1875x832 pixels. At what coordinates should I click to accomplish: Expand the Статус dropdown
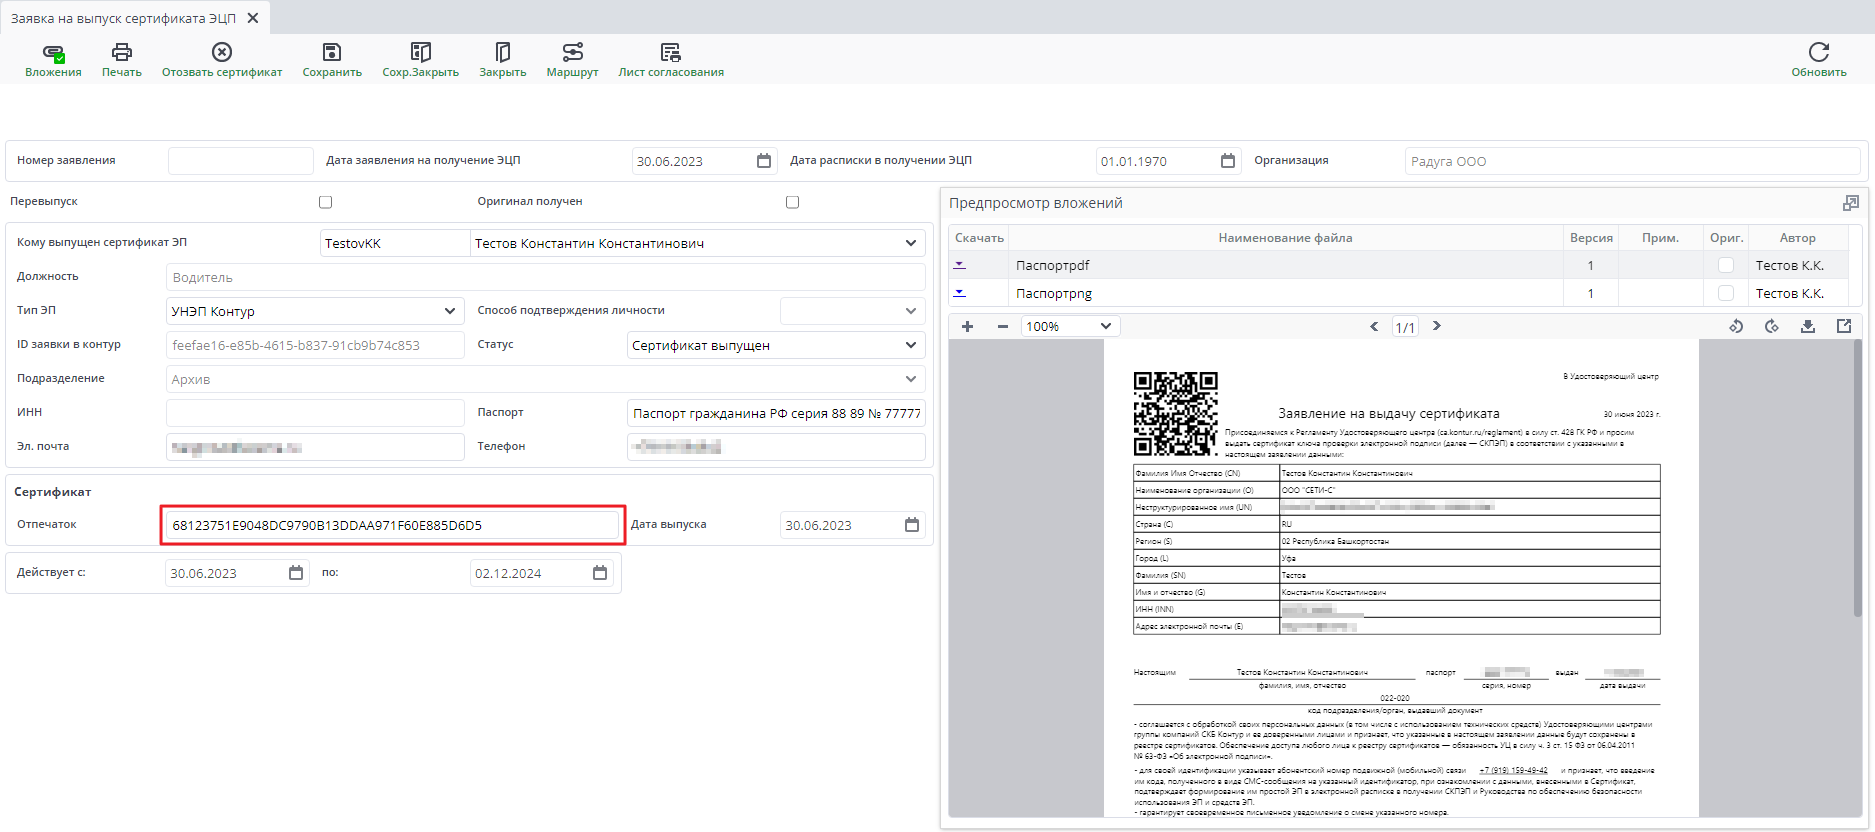(x=910, y=345)
